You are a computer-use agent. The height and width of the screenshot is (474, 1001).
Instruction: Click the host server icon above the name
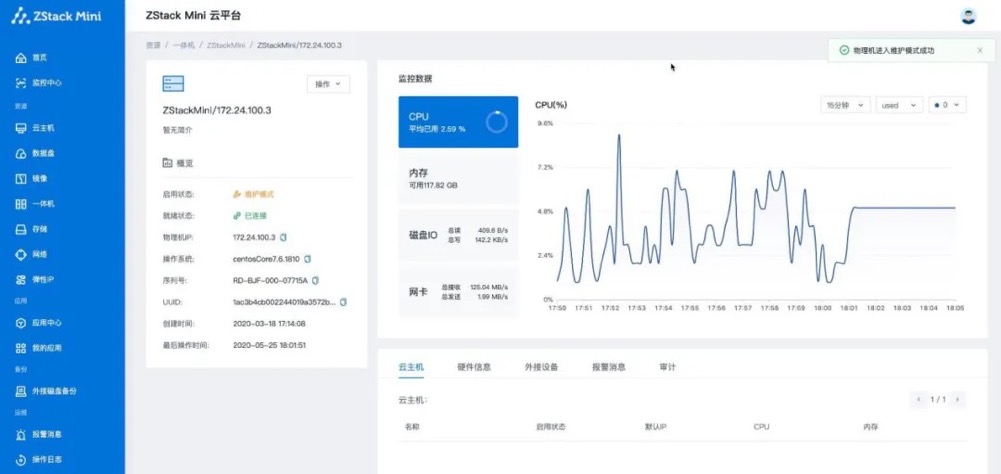click(x=173, y=84)
